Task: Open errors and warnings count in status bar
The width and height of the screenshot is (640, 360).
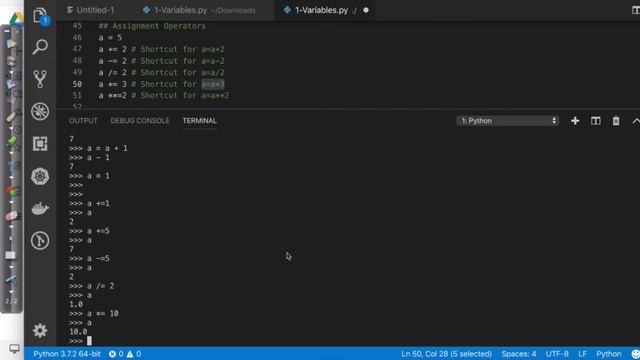Action: coord(125,354)
